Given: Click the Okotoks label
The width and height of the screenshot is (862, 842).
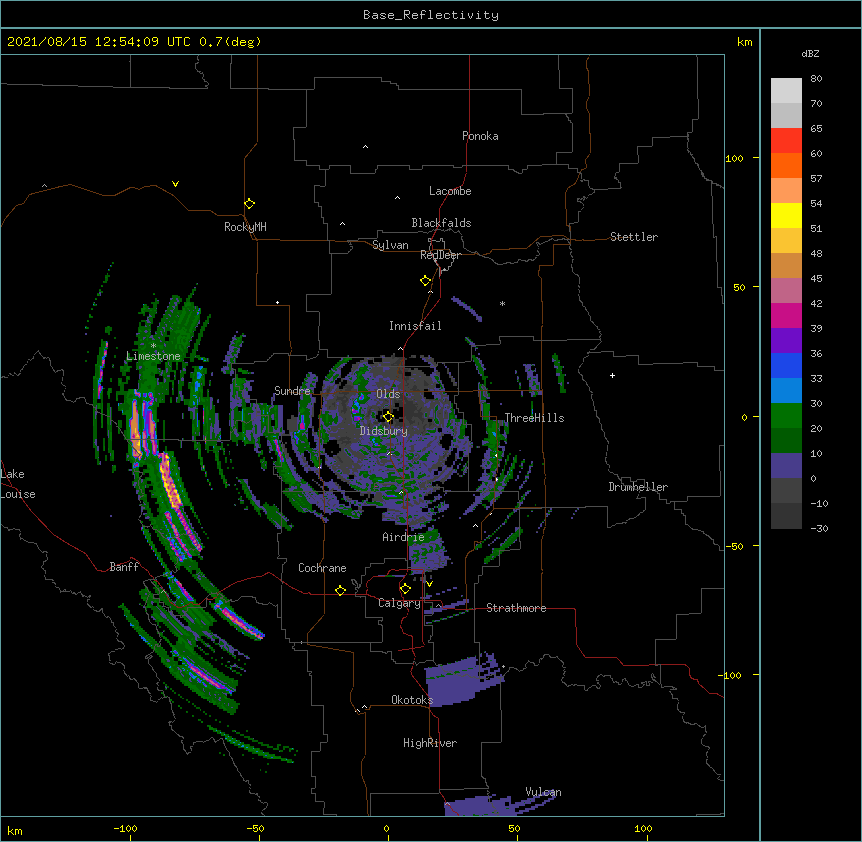Looking at the screenshot, I should pyautogui.click(x=412, y=700).
